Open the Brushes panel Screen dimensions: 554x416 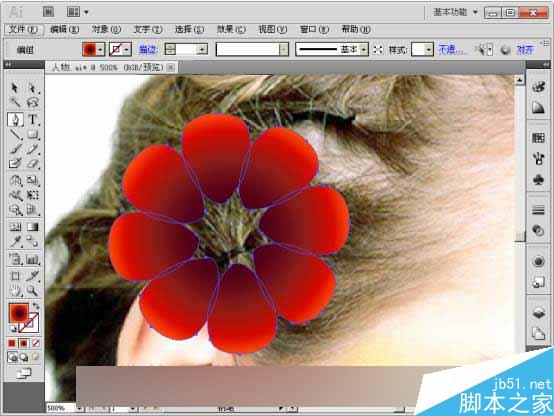pyautogui.click(x=538, y=159)
